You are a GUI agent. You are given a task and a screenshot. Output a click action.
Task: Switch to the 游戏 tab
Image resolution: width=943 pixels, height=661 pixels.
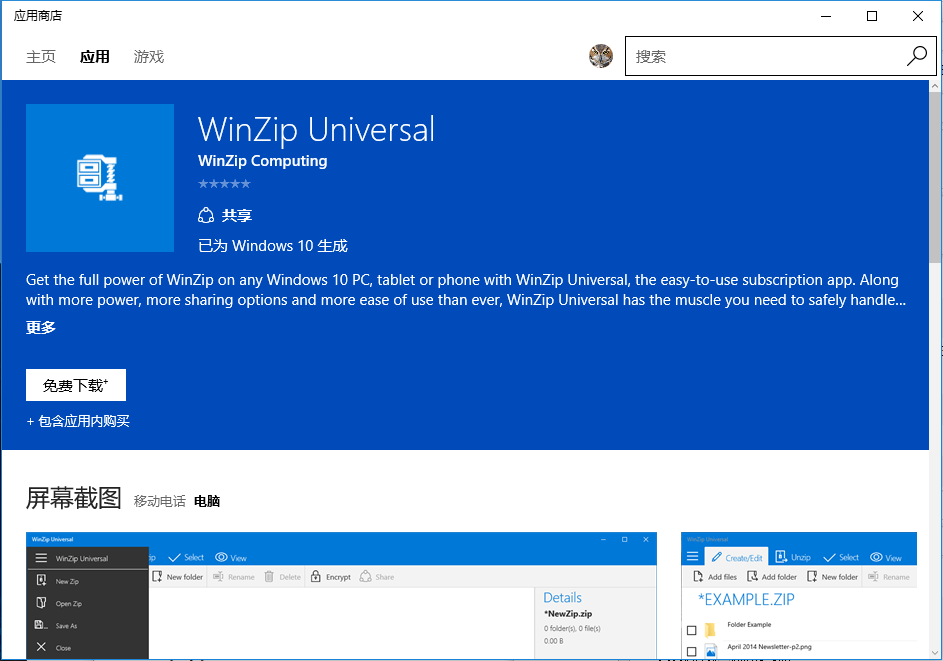point(148,57)
